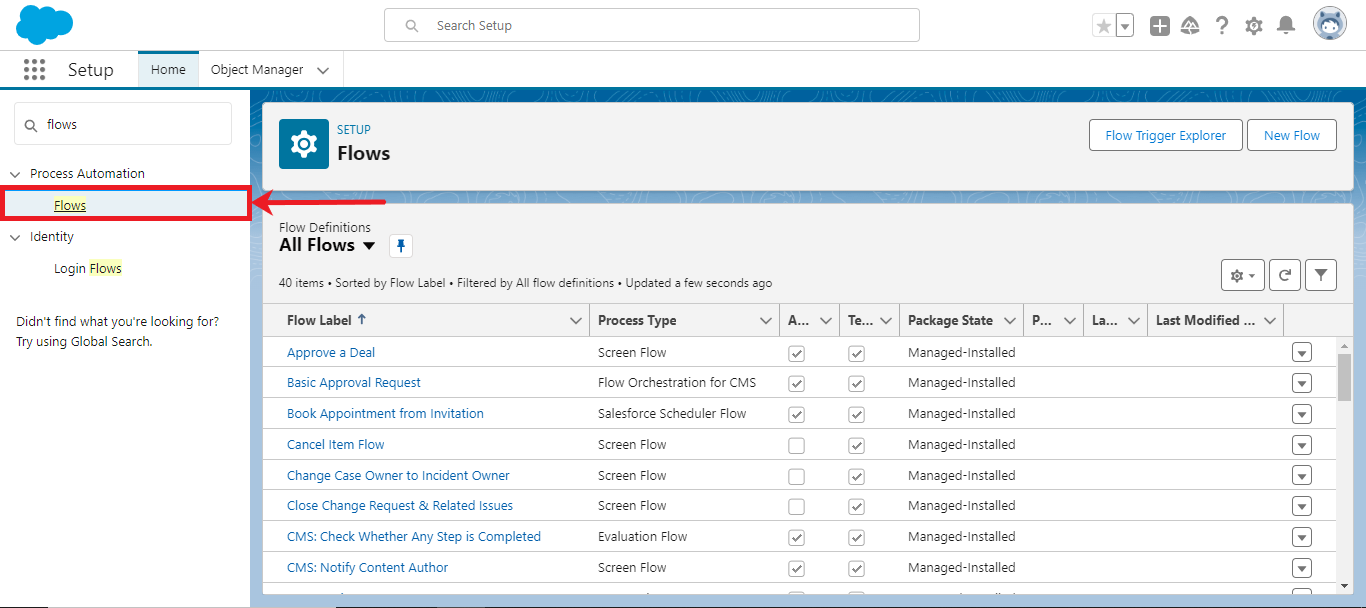Viewport: 1366px width, 608px height.
Task: Switch to the Object Manager tab
Action: click(x=257, y=70)
